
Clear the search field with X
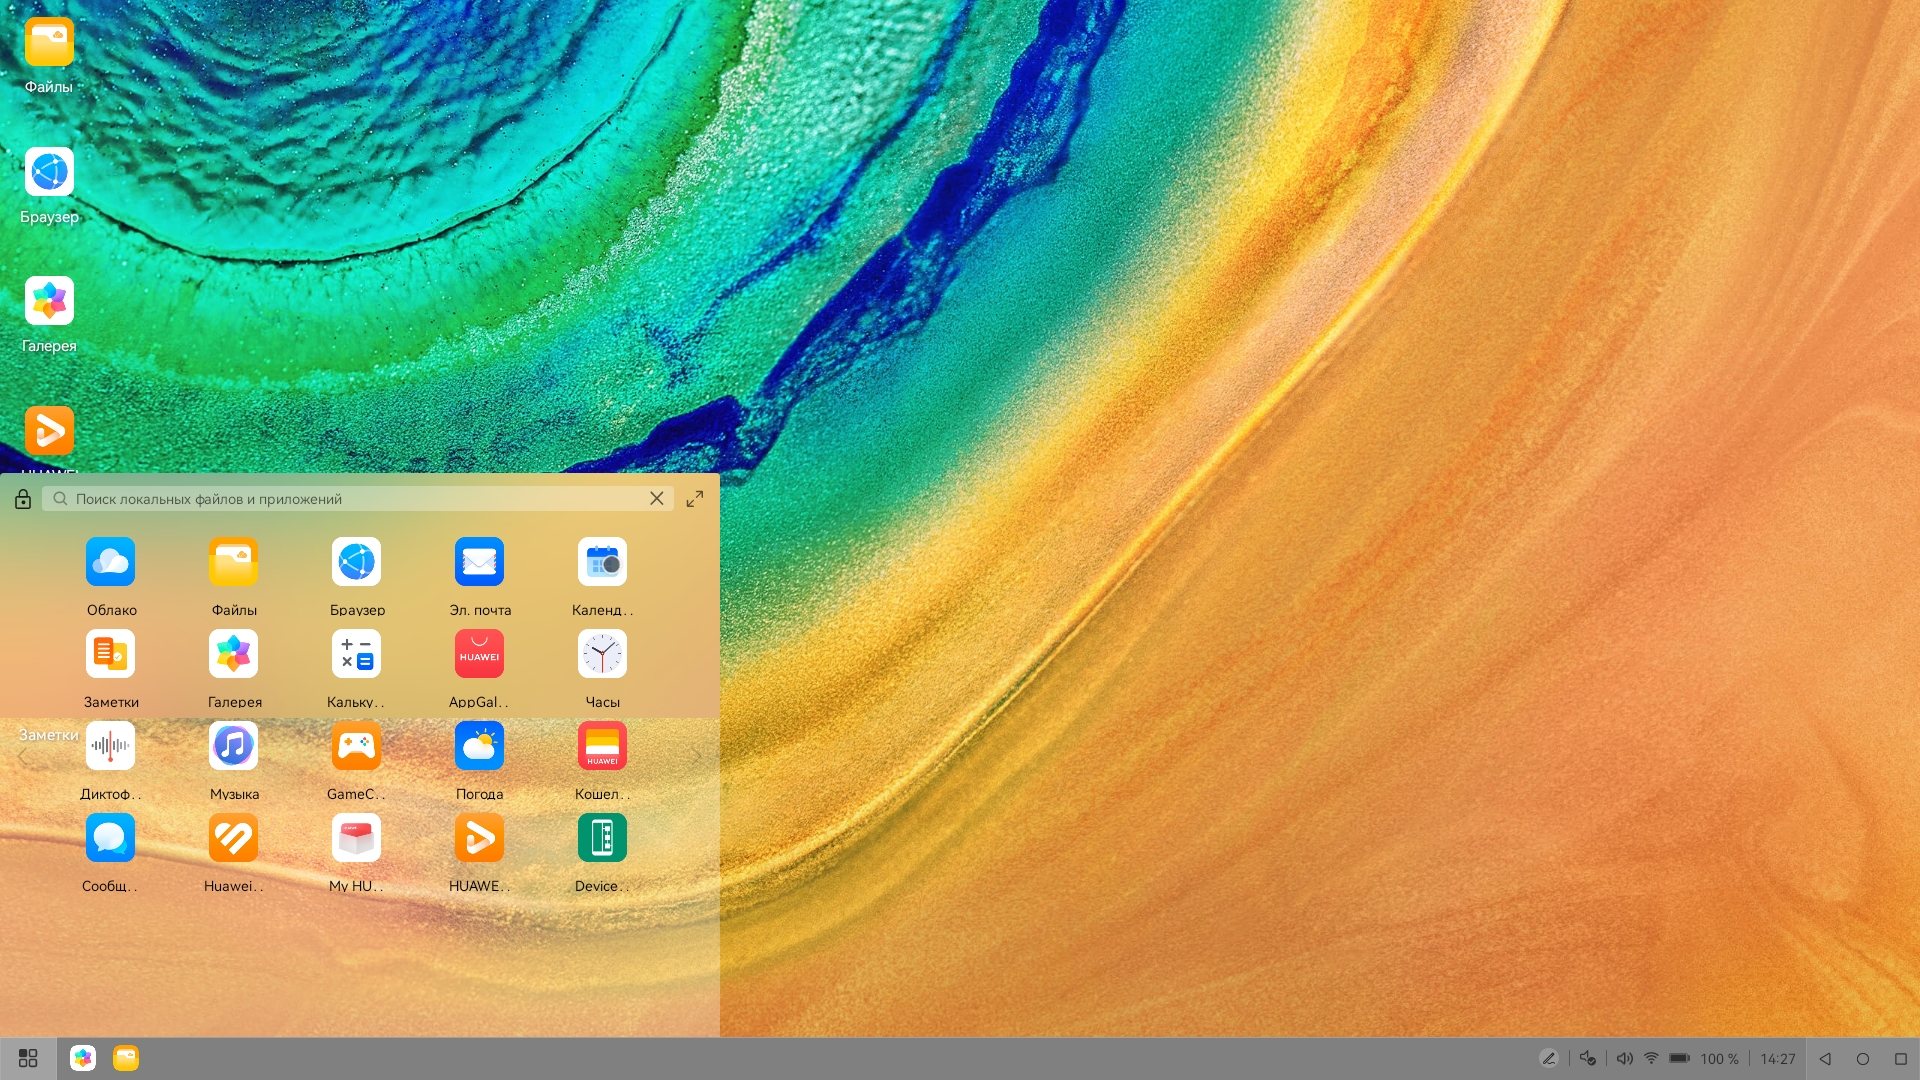click(x=657, y=499)
